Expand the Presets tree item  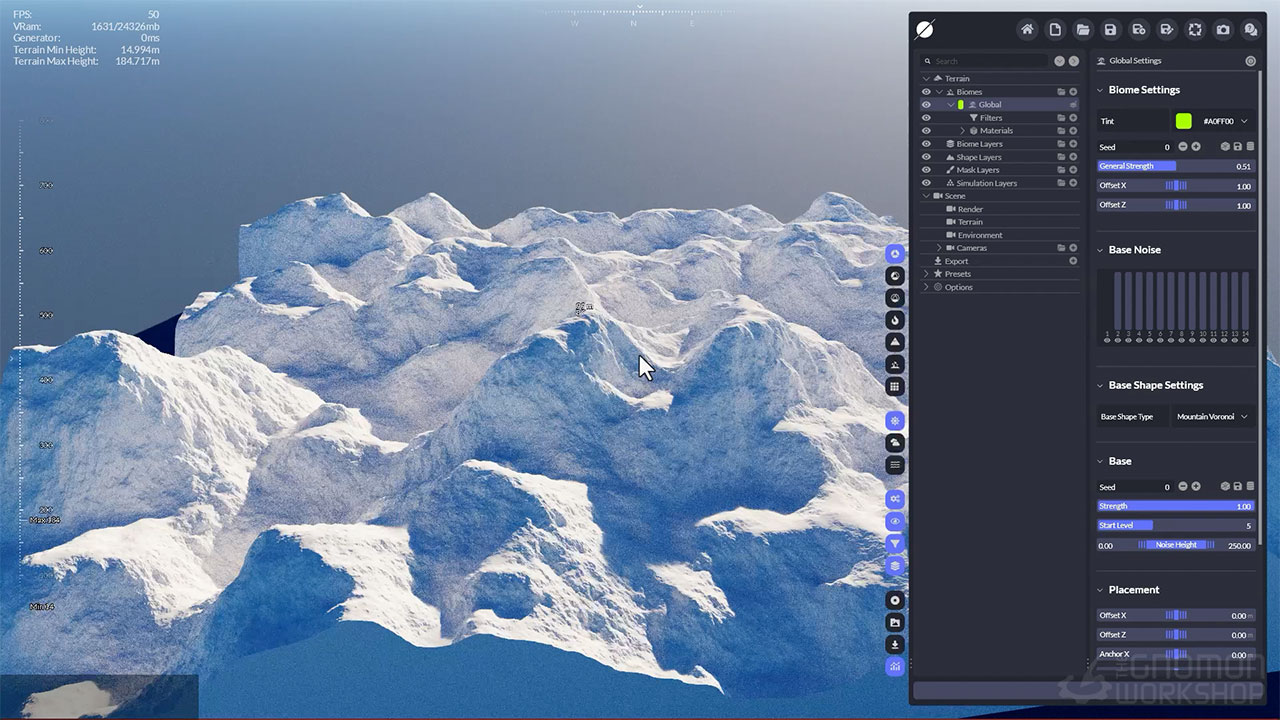point(926,274)
